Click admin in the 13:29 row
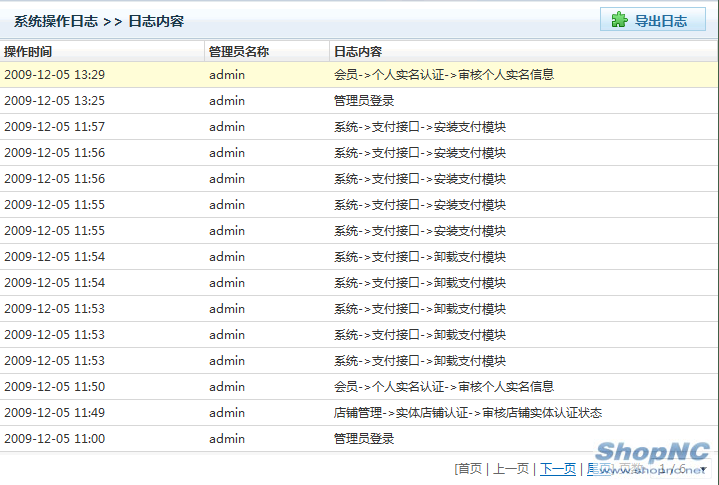This screenshot has width=719, height=485. (227, 75)
